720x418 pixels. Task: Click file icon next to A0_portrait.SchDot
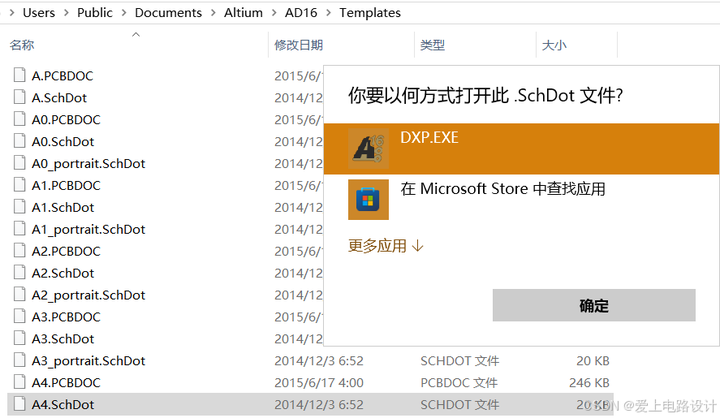coord(19,163)
